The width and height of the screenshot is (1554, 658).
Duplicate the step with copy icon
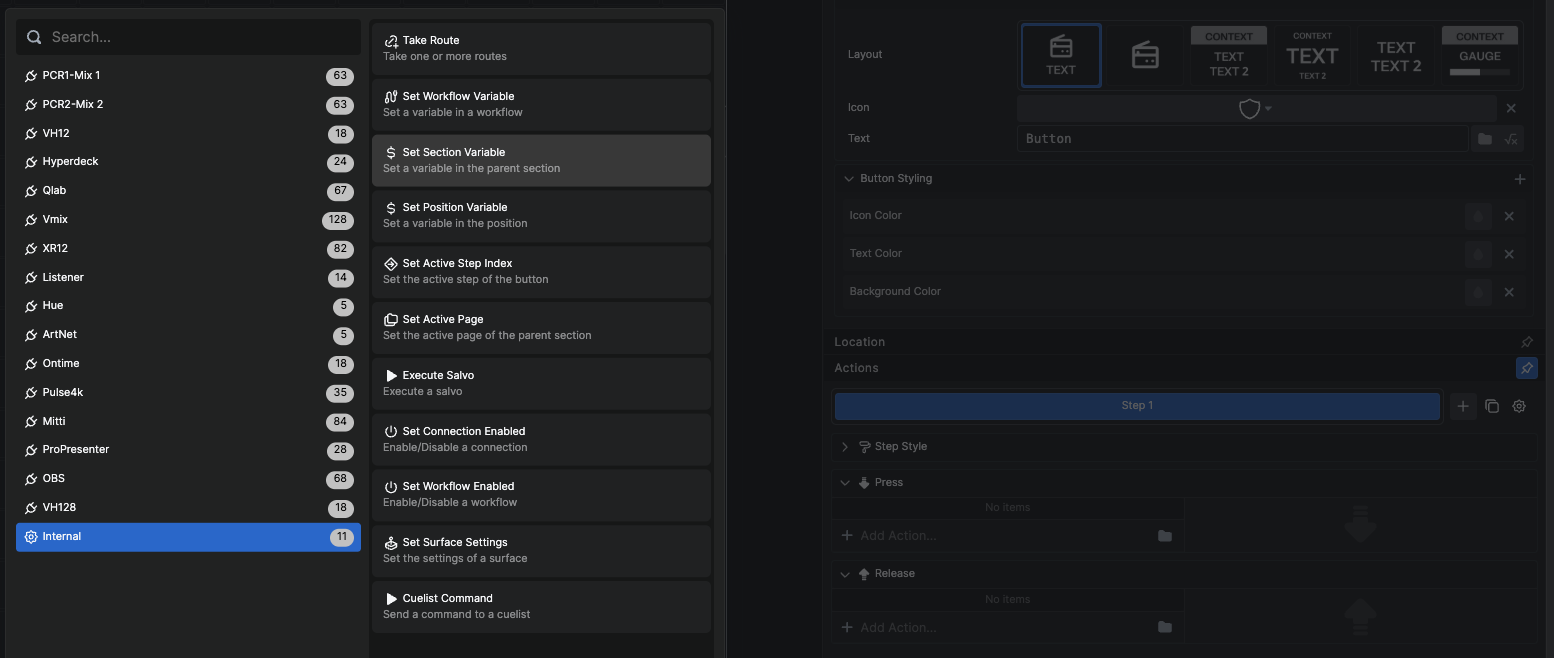pos(1492,406)
